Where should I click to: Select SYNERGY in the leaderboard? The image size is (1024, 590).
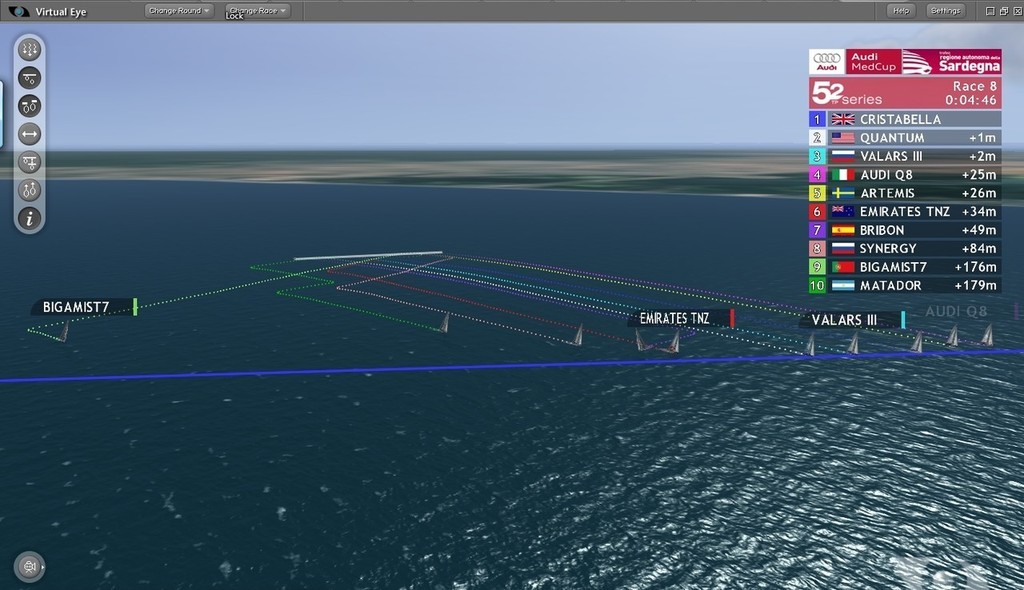click(904, 248)
